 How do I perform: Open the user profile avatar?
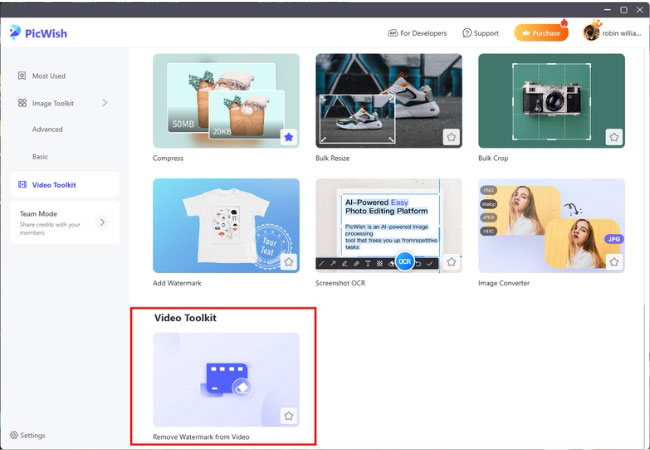coord(591,33)
